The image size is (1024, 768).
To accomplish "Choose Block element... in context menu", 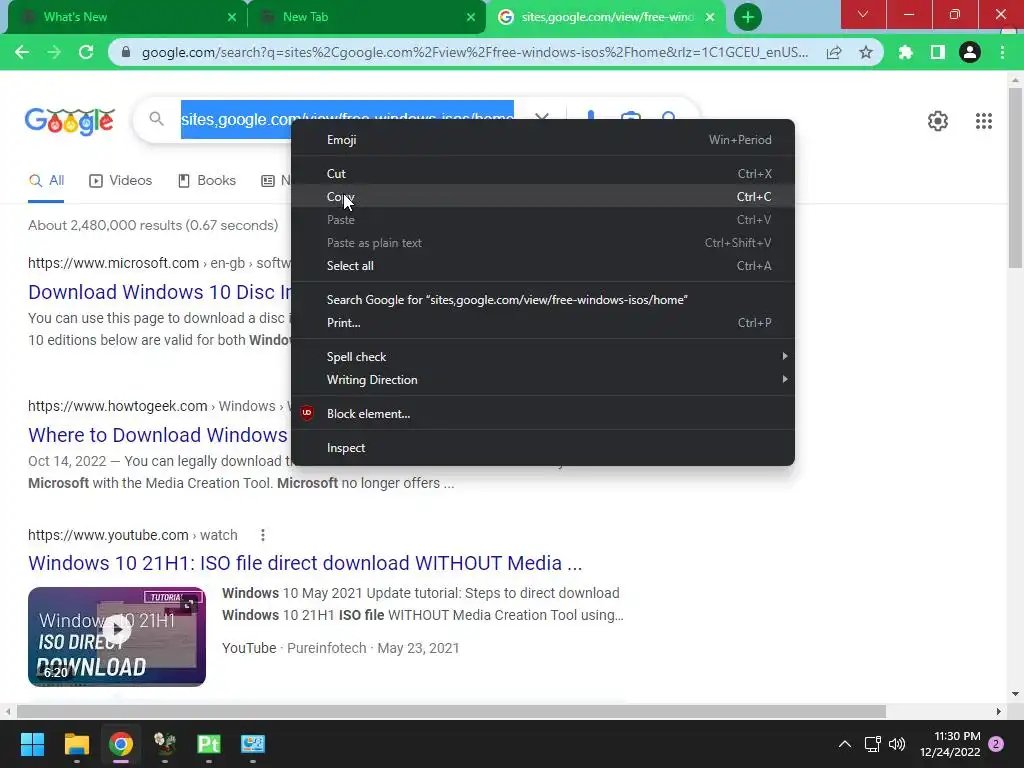I will point(543,413).
